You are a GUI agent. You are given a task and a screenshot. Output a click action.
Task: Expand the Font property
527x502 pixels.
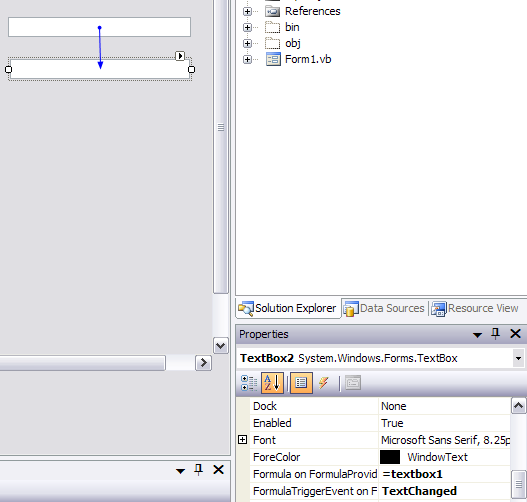pos(242,440)
